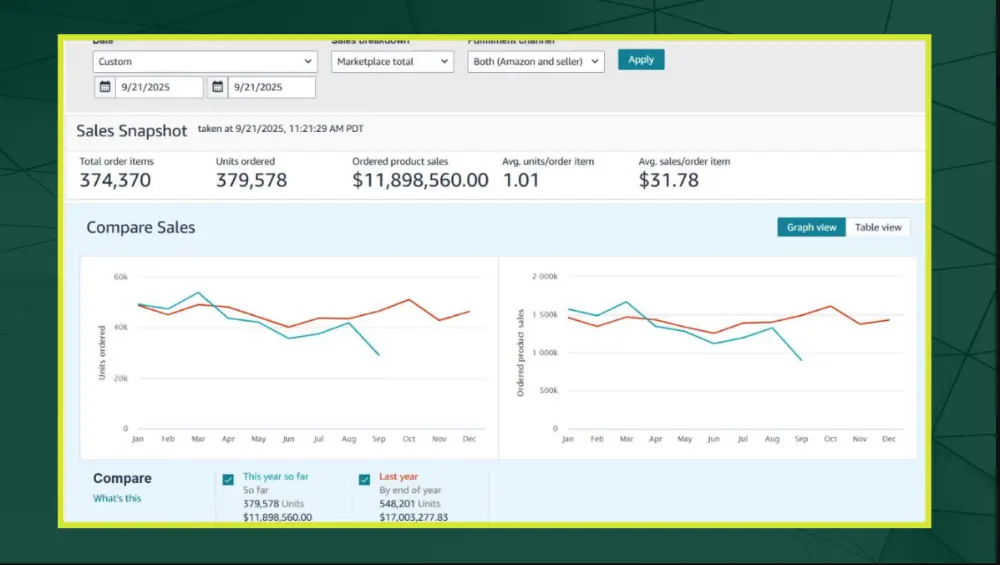The height and width of the screenshot is (565, 1000).
Task: Click the end date field 9/21/2025
Action: pos(271,87)
